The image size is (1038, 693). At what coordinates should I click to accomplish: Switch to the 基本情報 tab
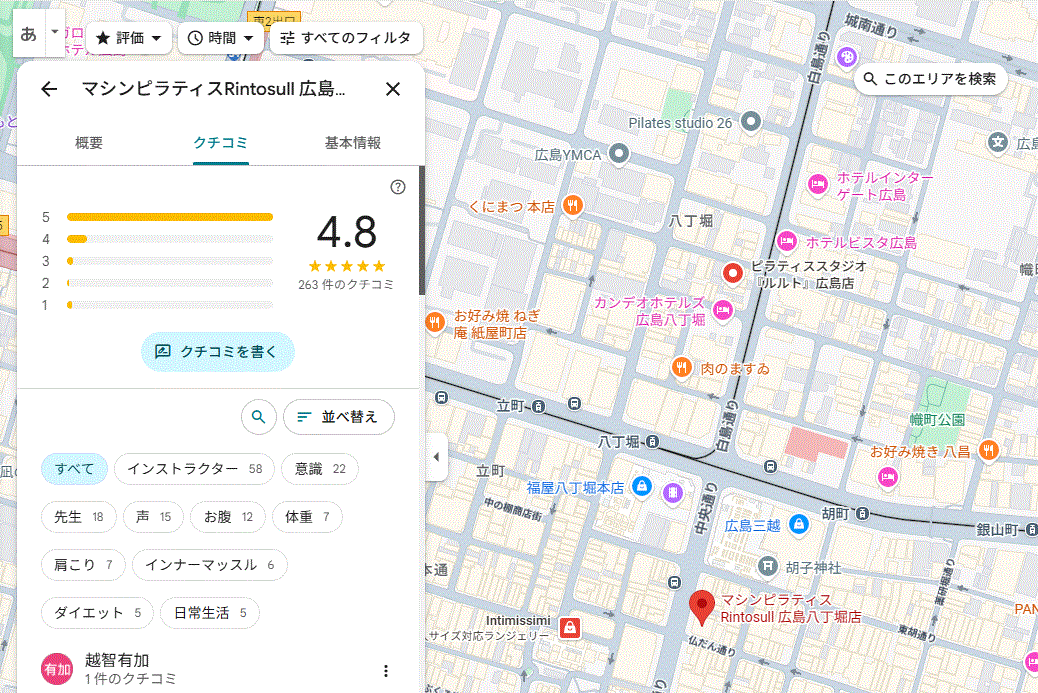tap(352, 143)
